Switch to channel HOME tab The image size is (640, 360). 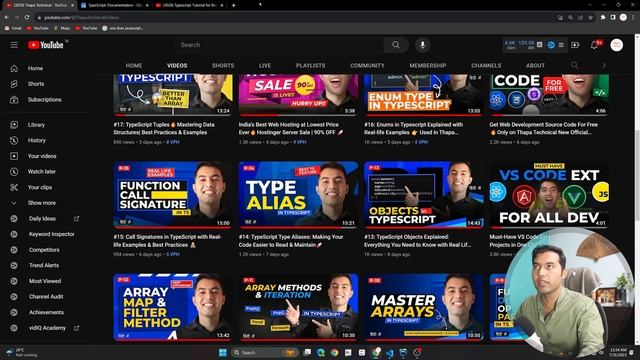pos(134,65)
